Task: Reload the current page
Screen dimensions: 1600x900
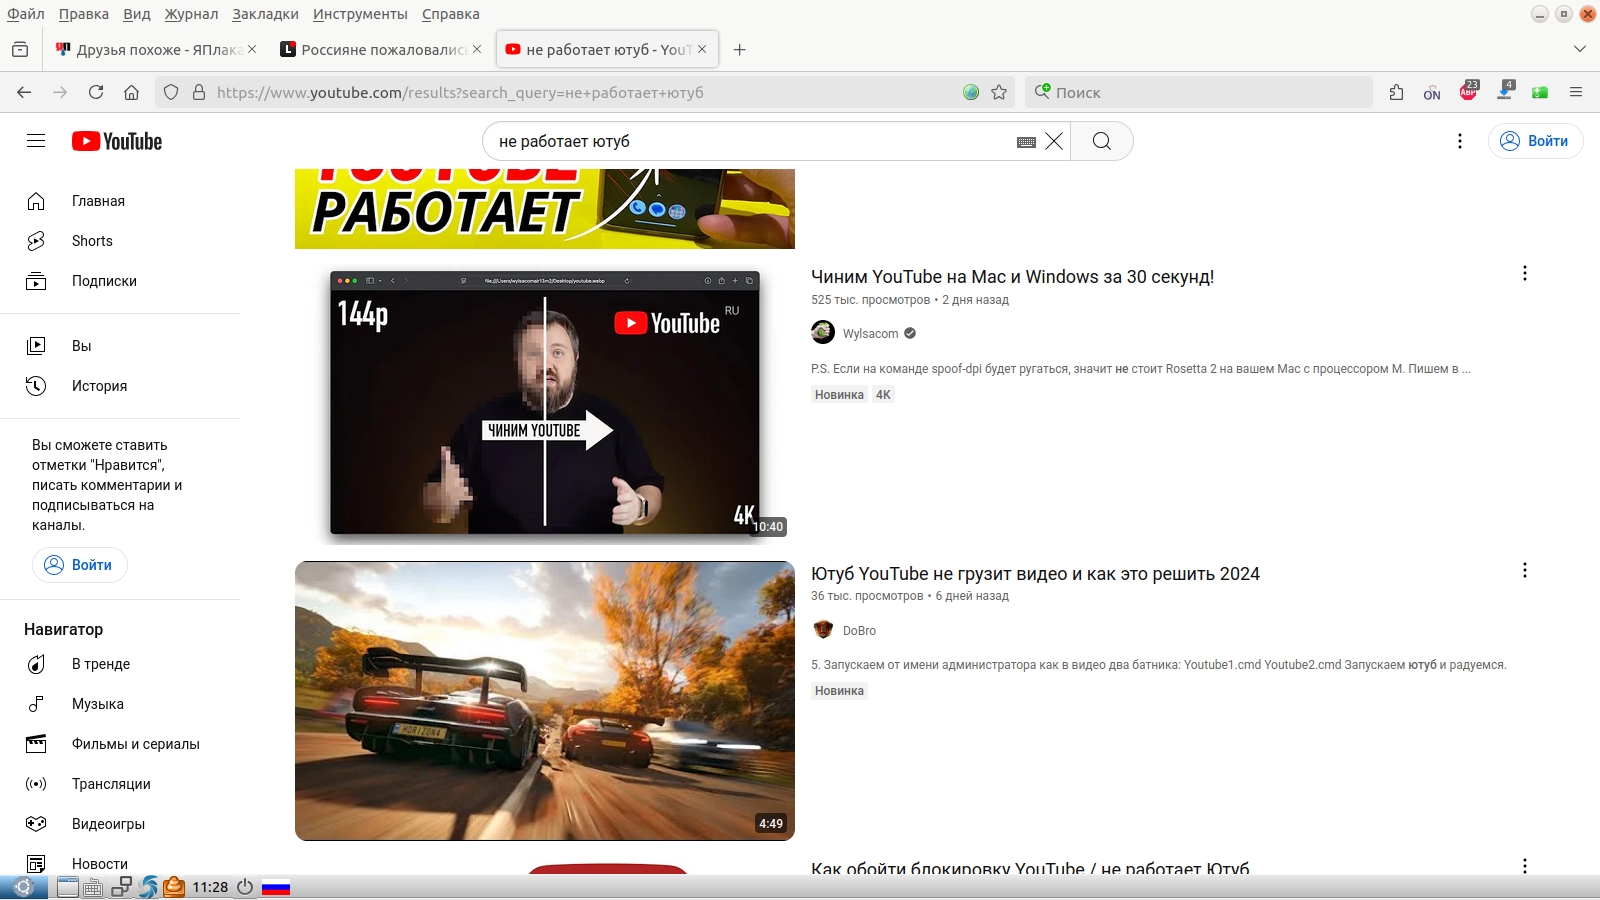Action: tap(96, 92)
